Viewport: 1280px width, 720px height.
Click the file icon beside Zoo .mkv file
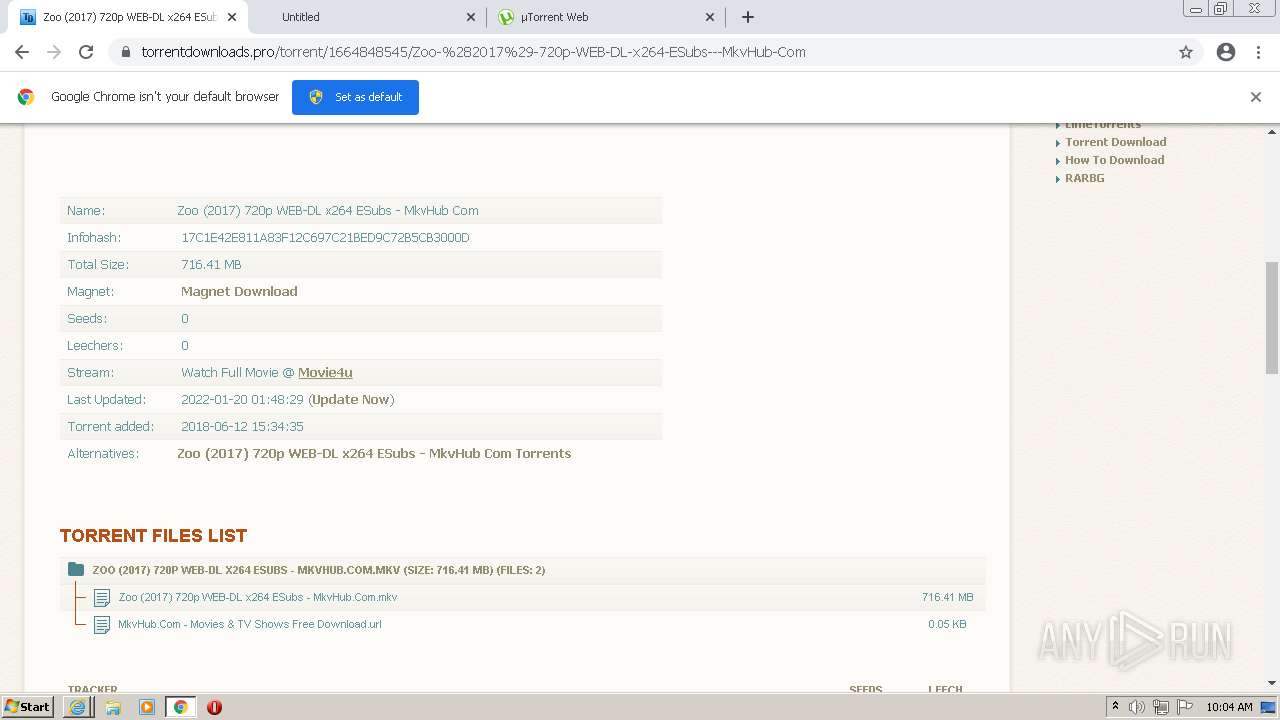(x=102, y=598)
